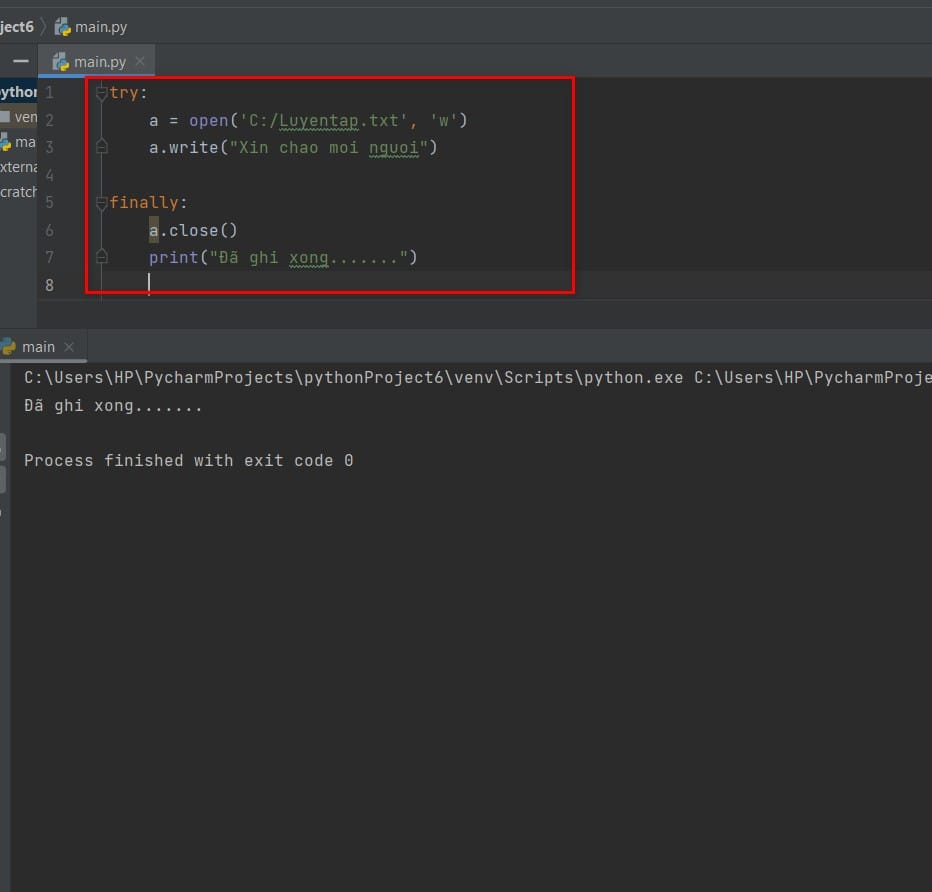The width and height of the screenshot is (932, 892).
Task: Click the ject6 breadcrumb item
Action: (x=17, y=27)
